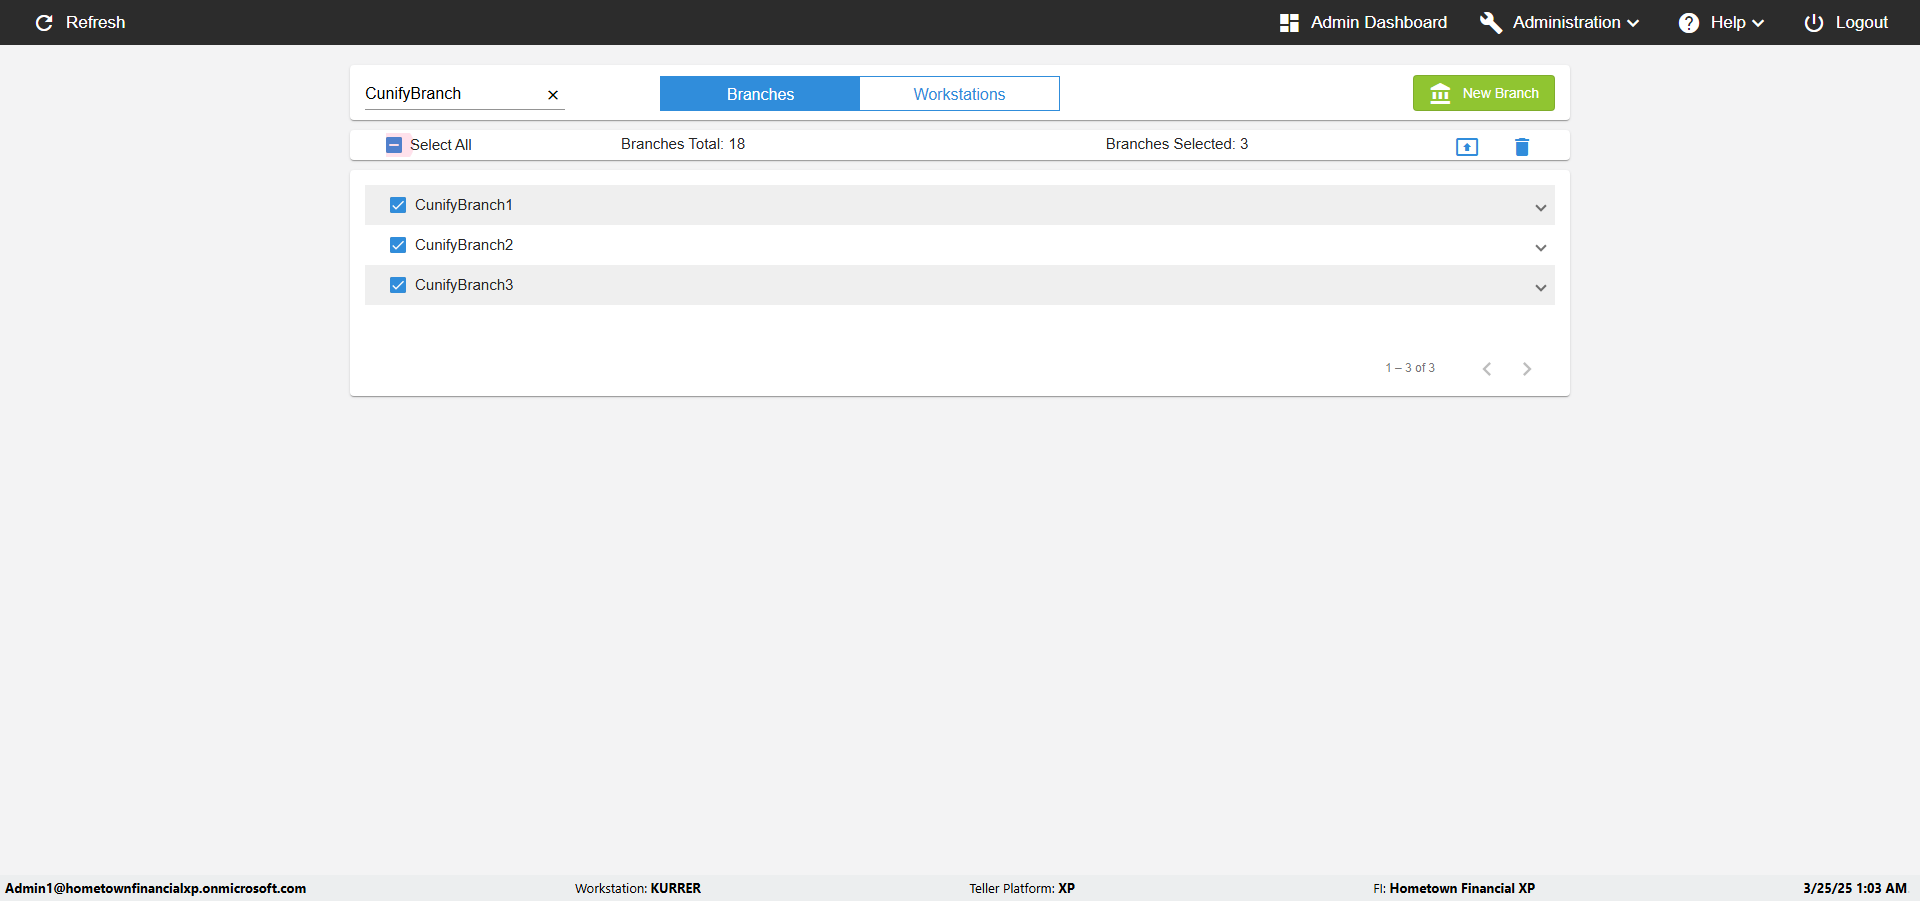This screenshot has height=901, width=1920.
Task: Expand the CunifyBranch3 row details
Action: tap(1541, 288)
